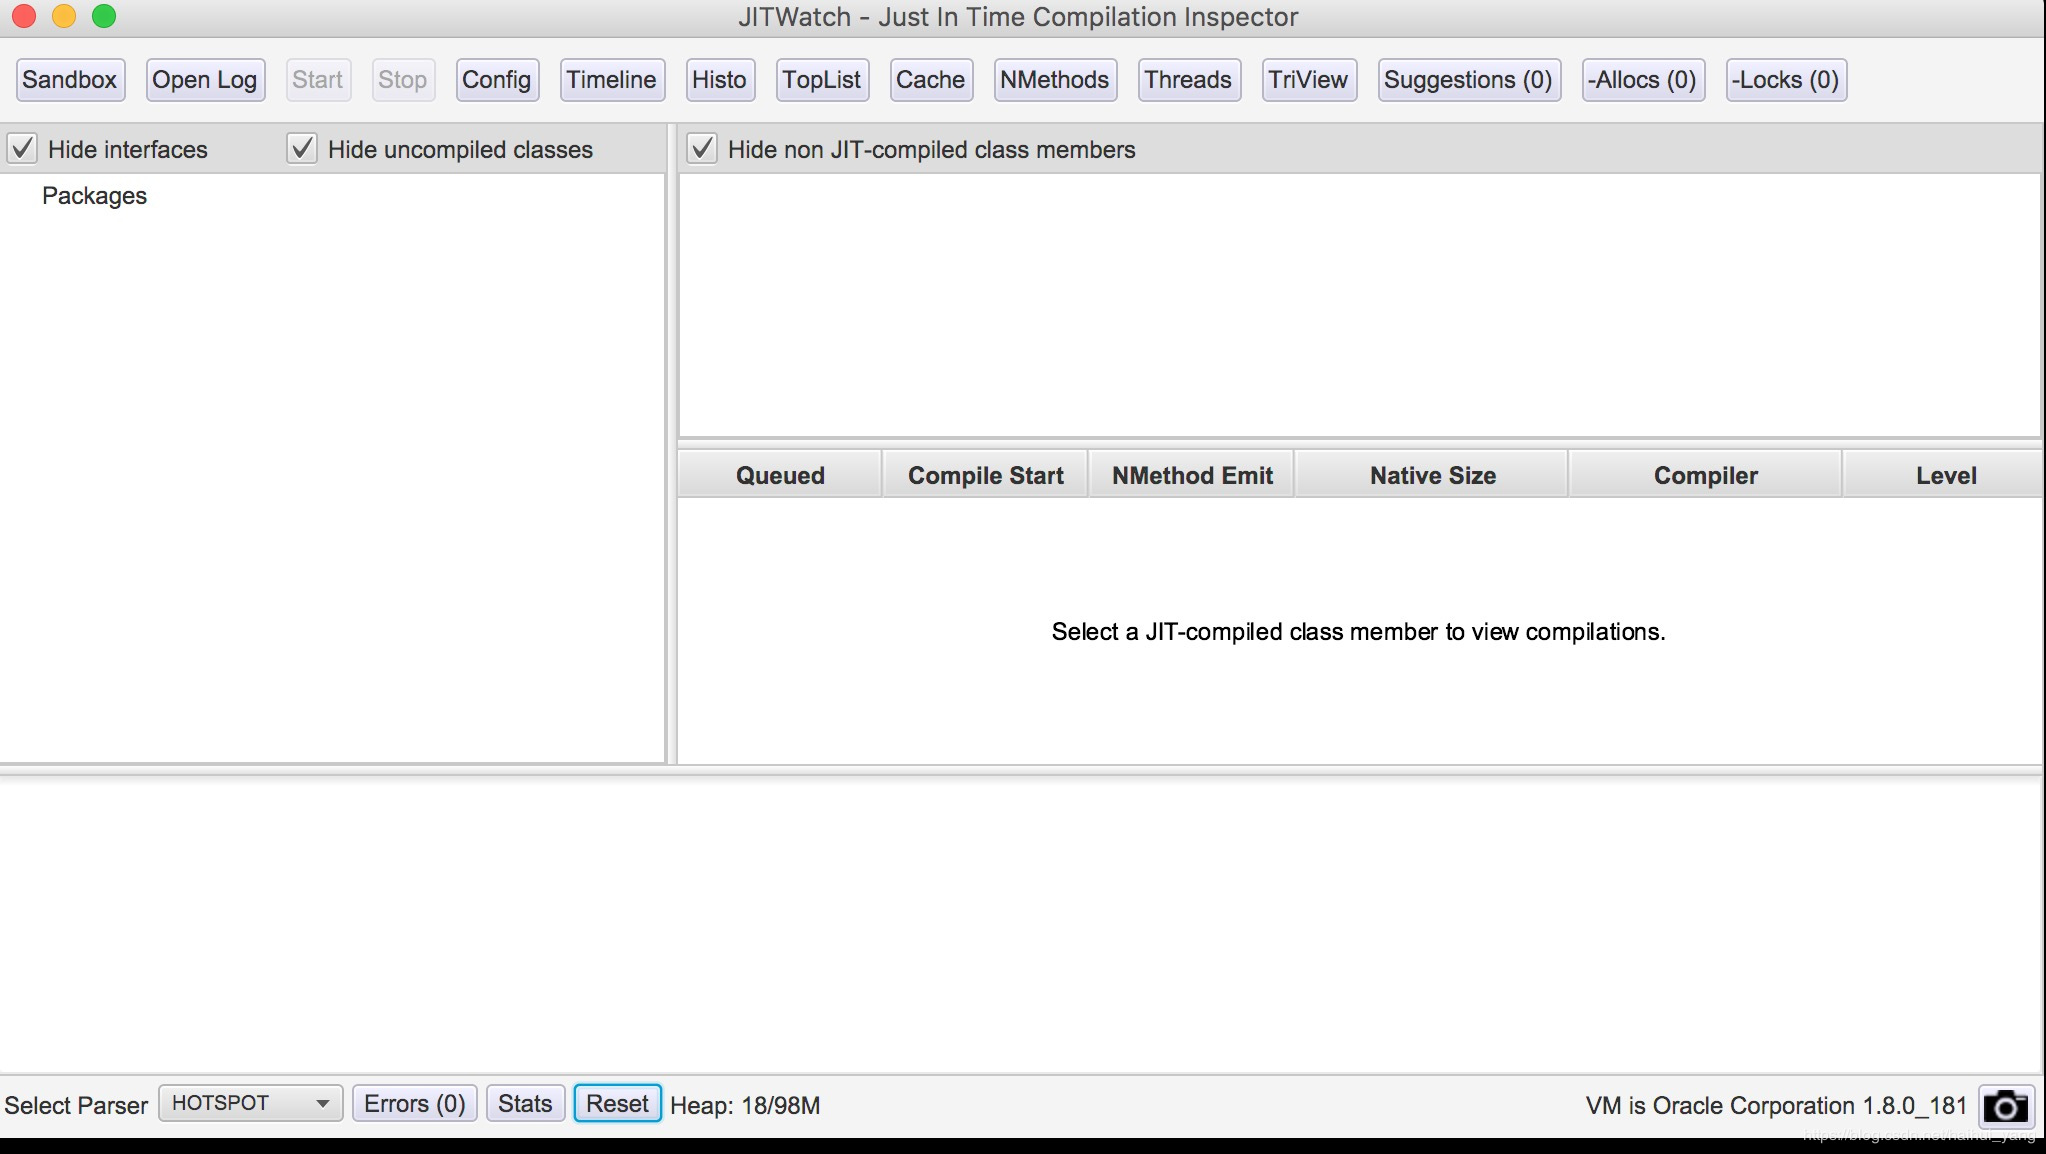
Task: Open the Config dialog
Action: pyautogui.click(x=496, y=80)
